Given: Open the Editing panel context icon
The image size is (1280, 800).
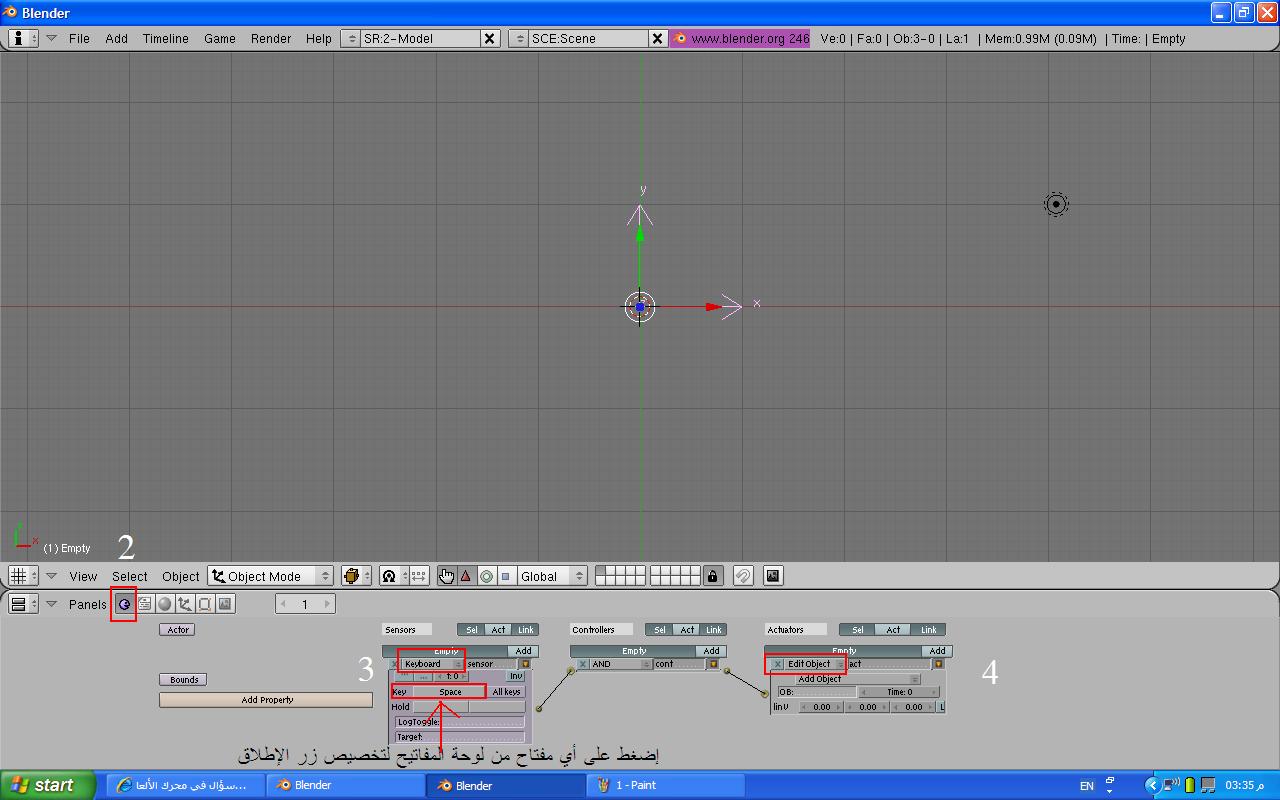Looking at the screenshot, I should (x=205, y=604).
